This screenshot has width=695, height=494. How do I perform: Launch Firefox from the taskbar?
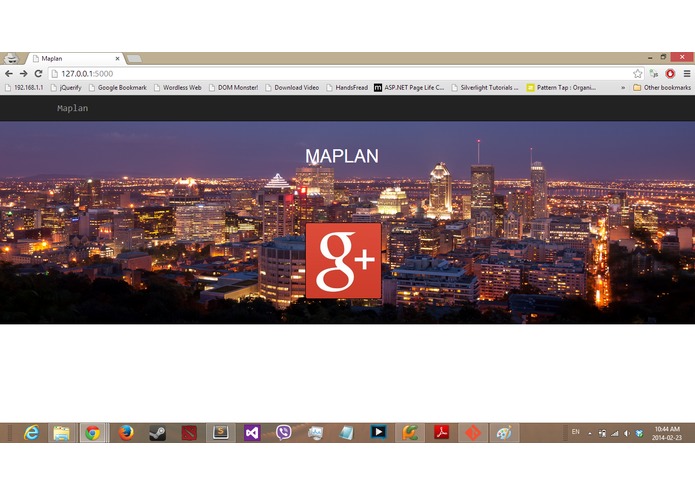pyautogui.click(x=126, y=432)
